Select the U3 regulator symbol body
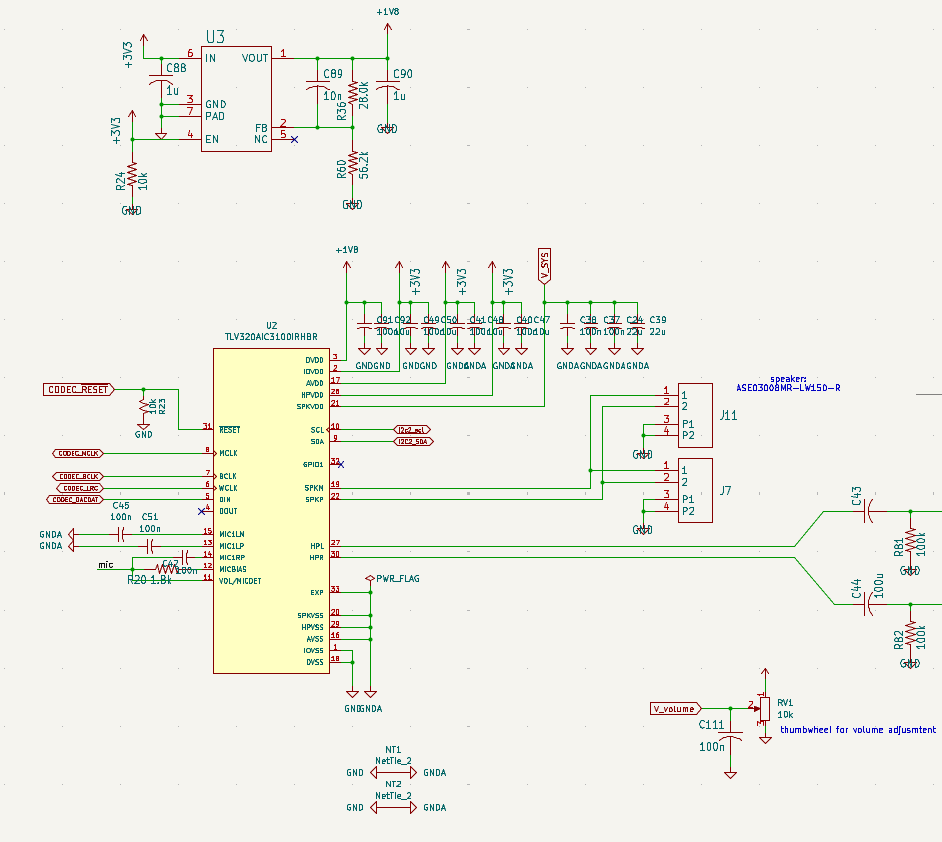 pyautogui.click(x=236, y=99)
